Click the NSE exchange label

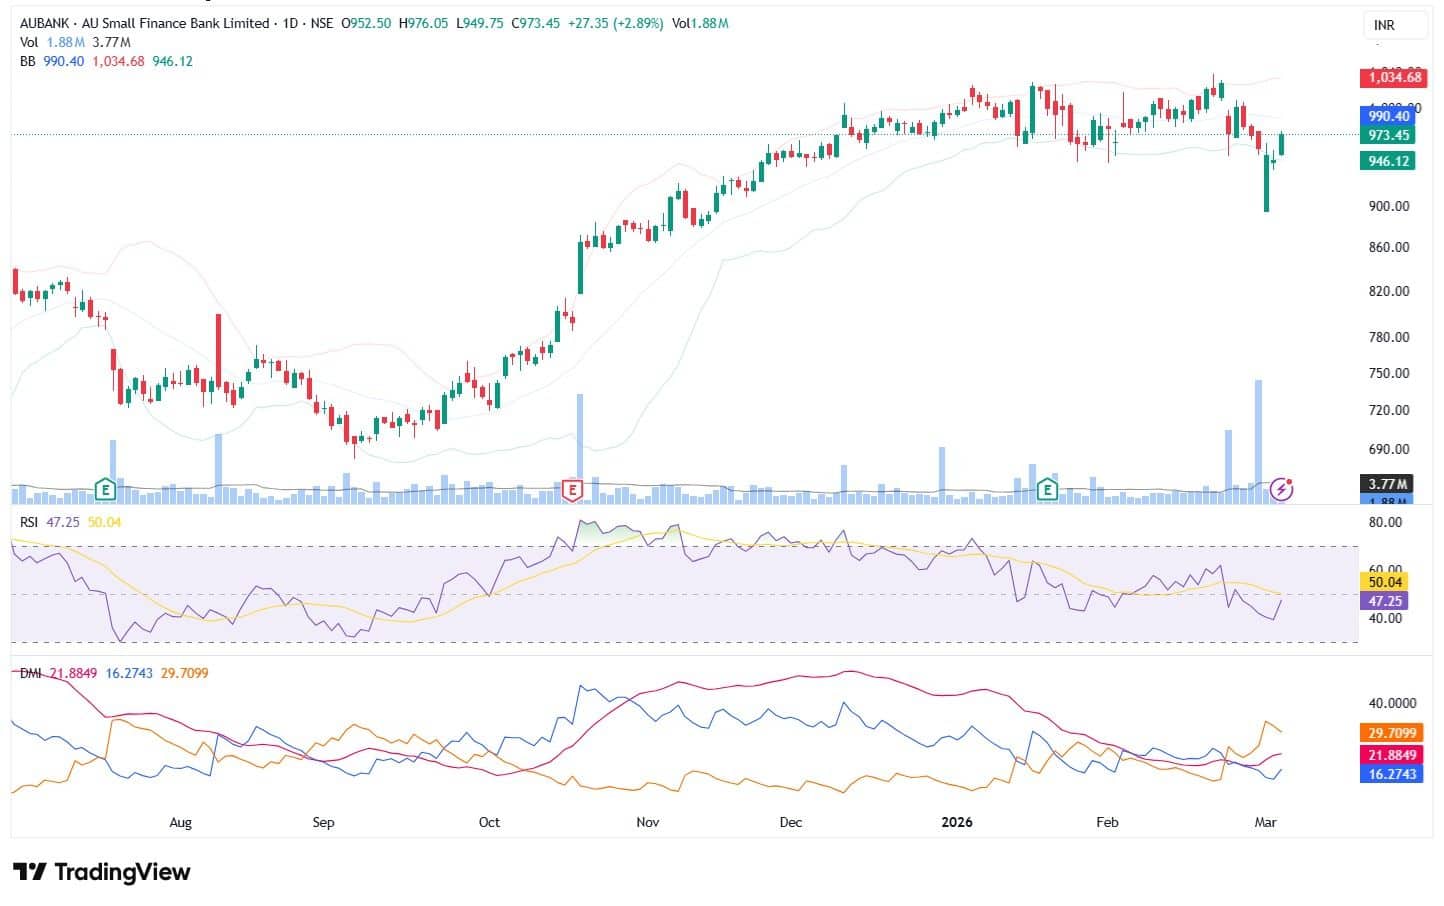(321, 23)
